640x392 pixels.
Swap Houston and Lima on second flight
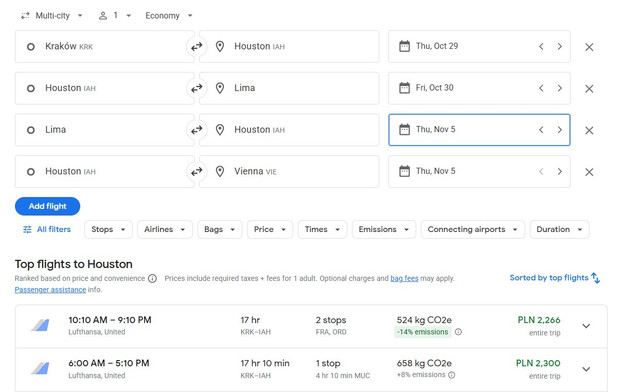[196, 88]
